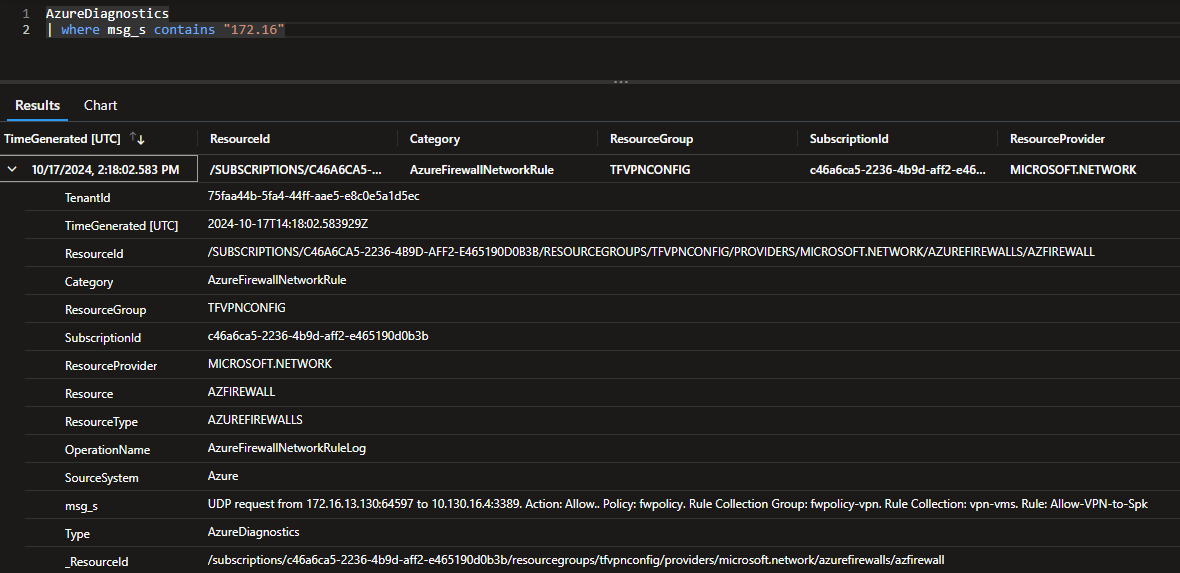Click the OperationName field label

(x=108, y=450)
